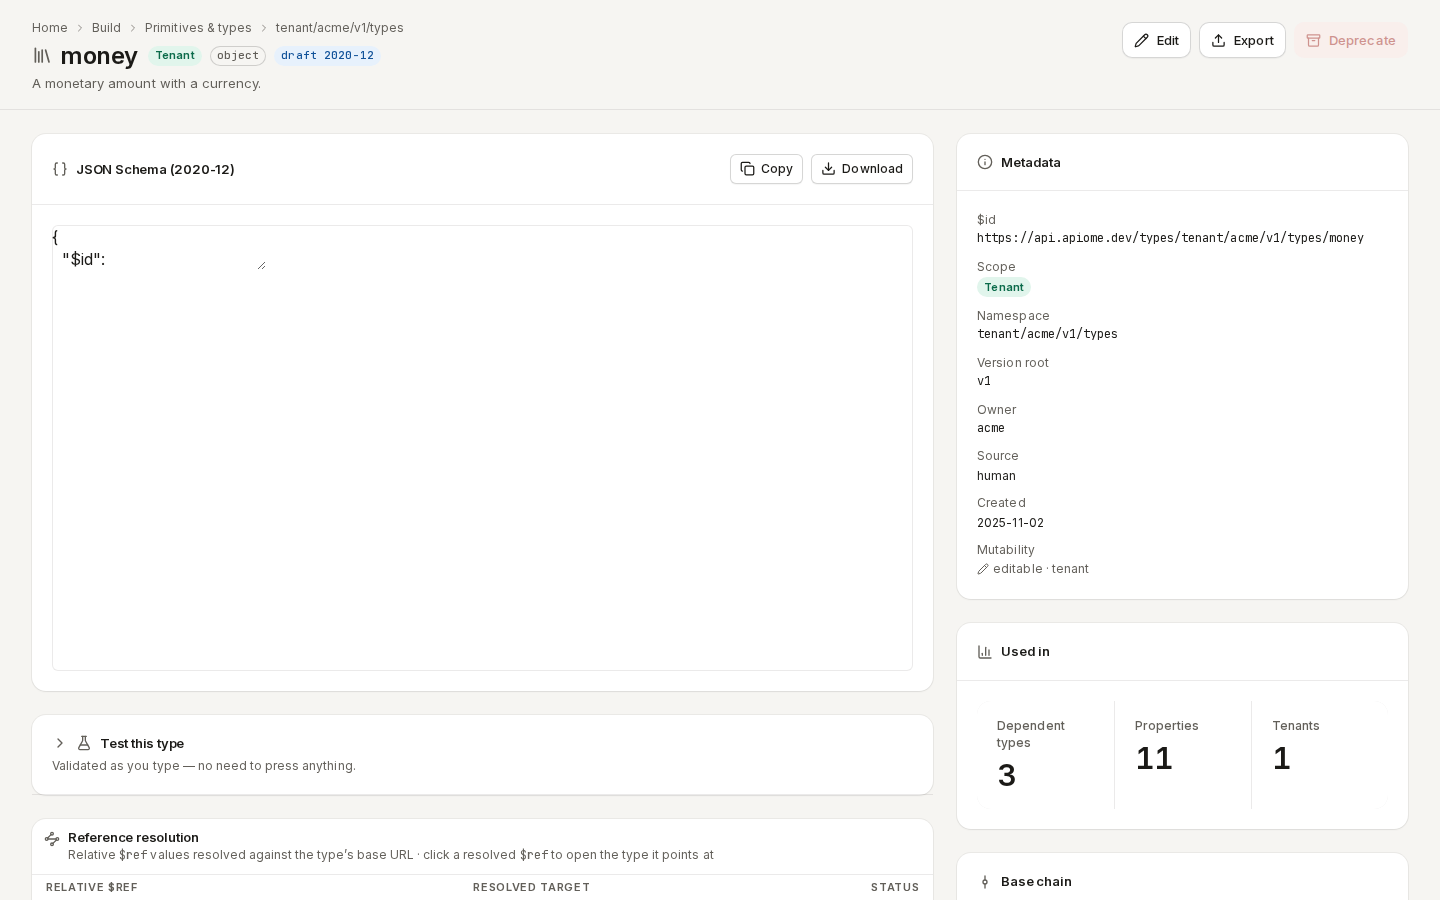Export the money type
Image resolution: width=1440 pixels, height=900 pixels.
(x=1242, y=40)
